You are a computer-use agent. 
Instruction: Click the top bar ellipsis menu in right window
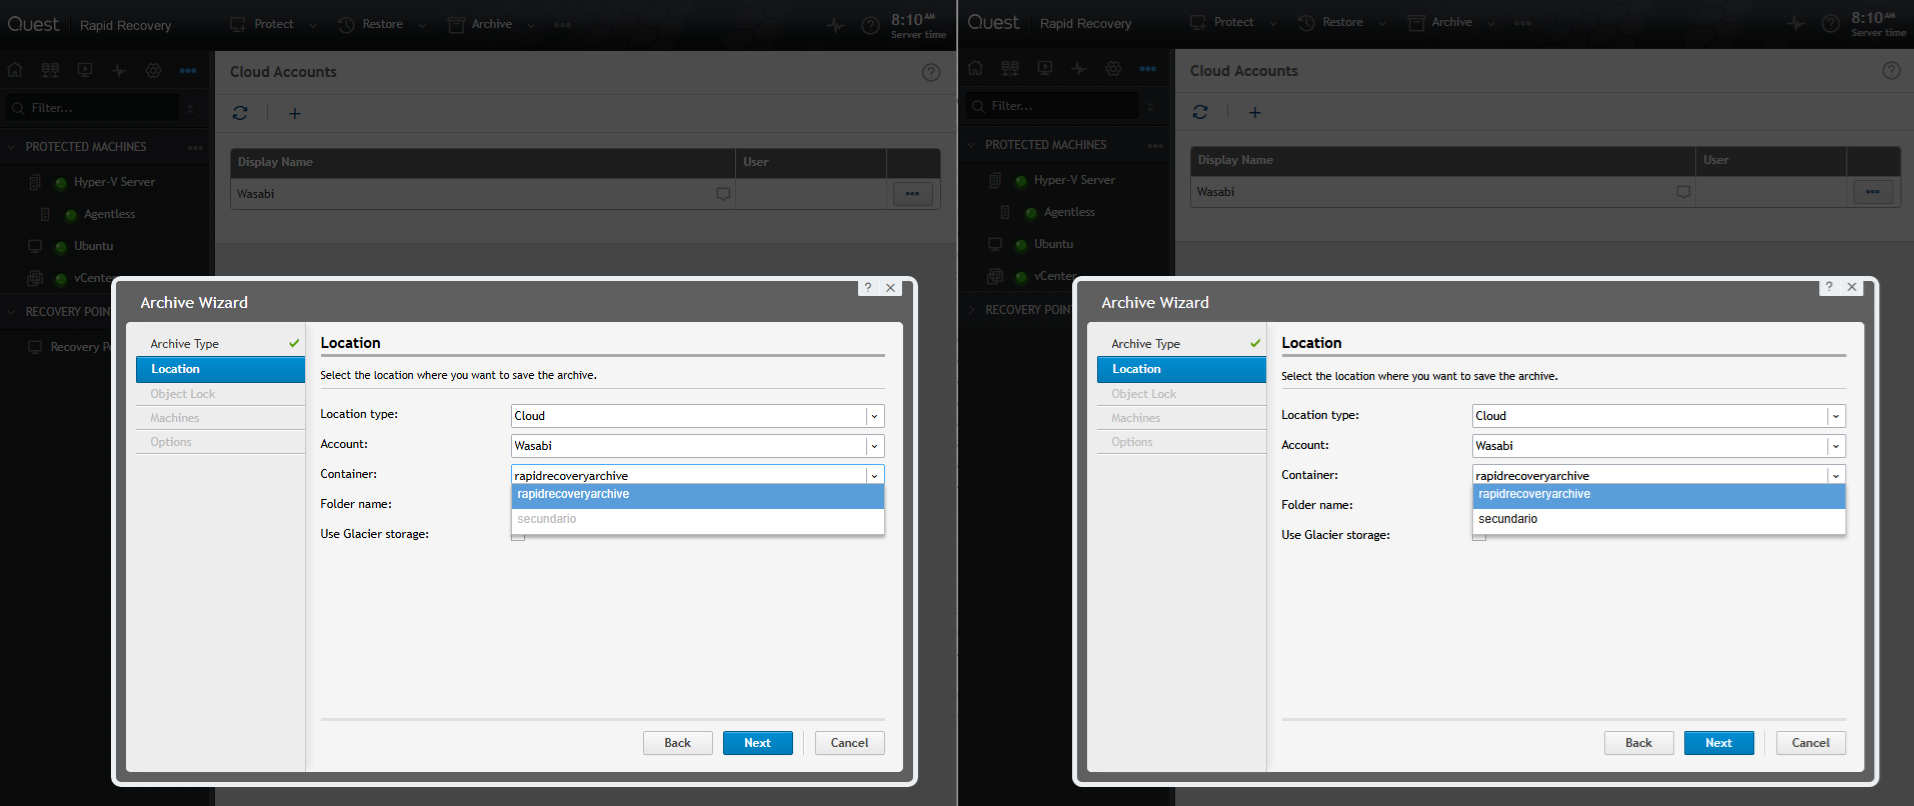pyautogui.click(x=1523, y=23)
